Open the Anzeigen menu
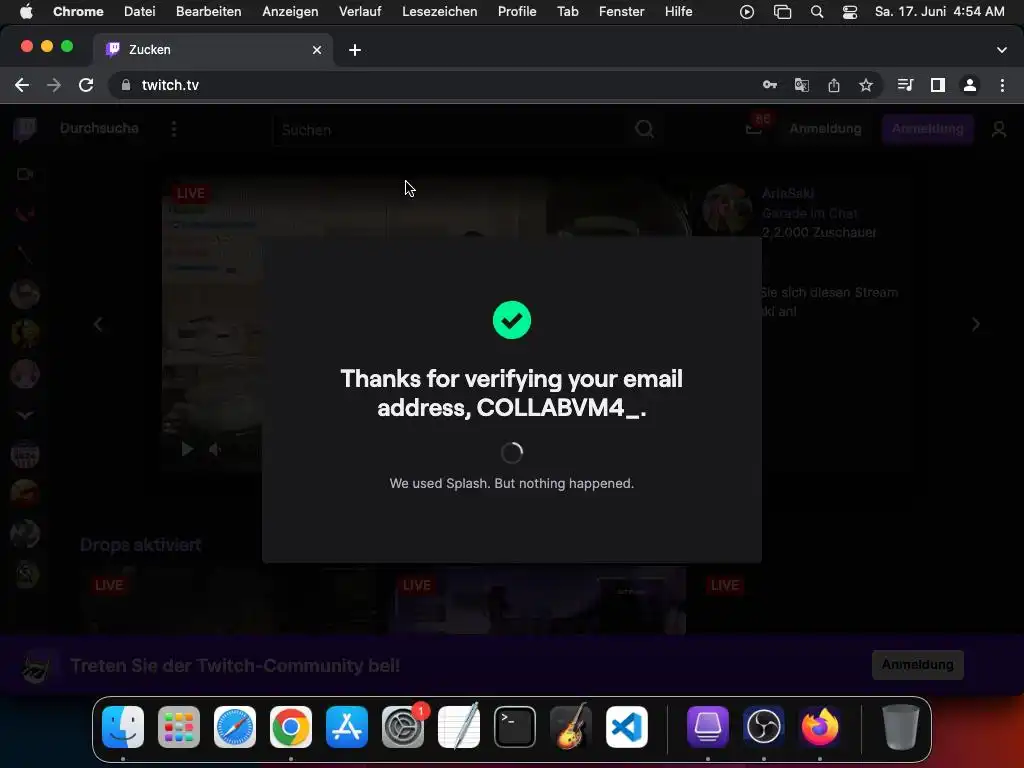 click(x=290, y=11)
